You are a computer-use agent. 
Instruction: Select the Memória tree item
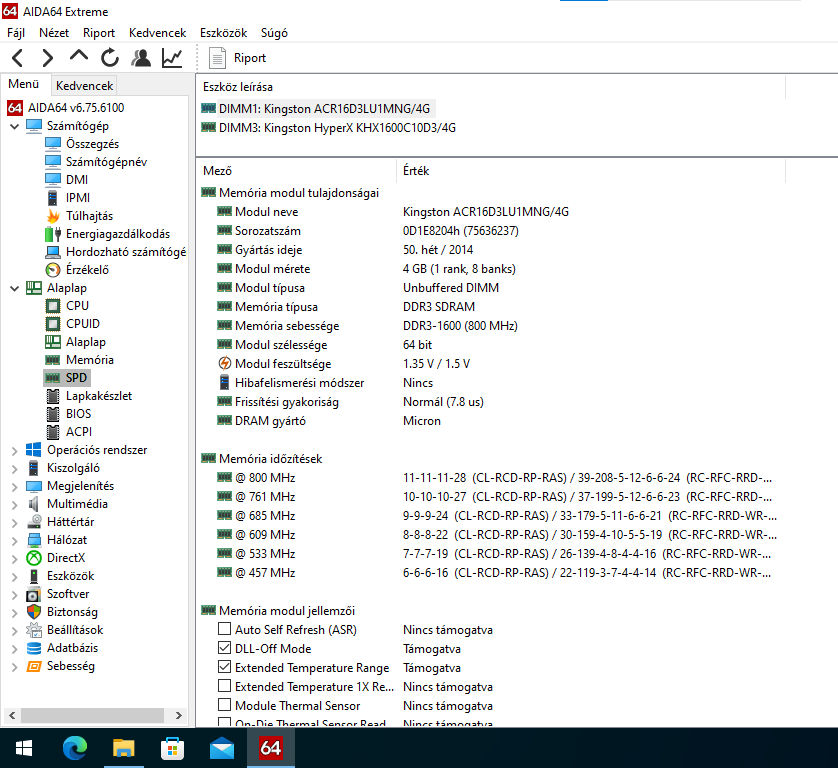pos(90,360)
